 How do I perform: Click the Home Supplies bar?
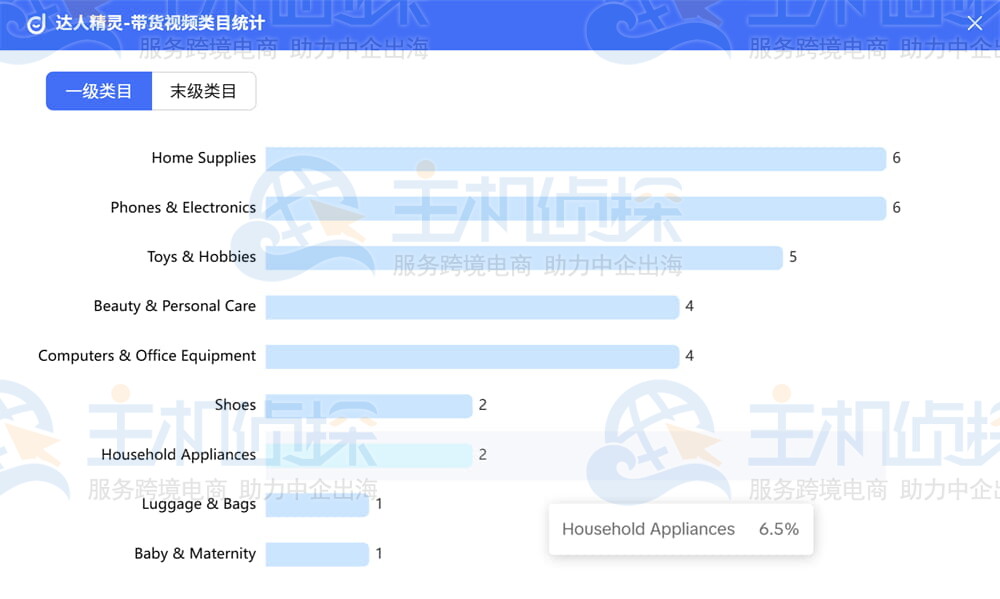point(570,158)
